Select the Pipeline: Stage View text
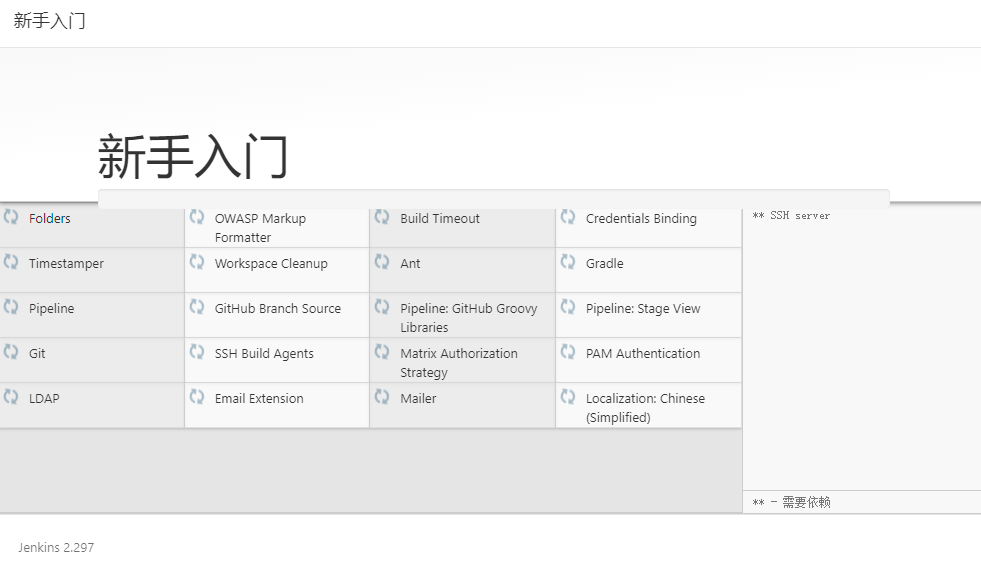981x566 pixels. coord(643,308)
